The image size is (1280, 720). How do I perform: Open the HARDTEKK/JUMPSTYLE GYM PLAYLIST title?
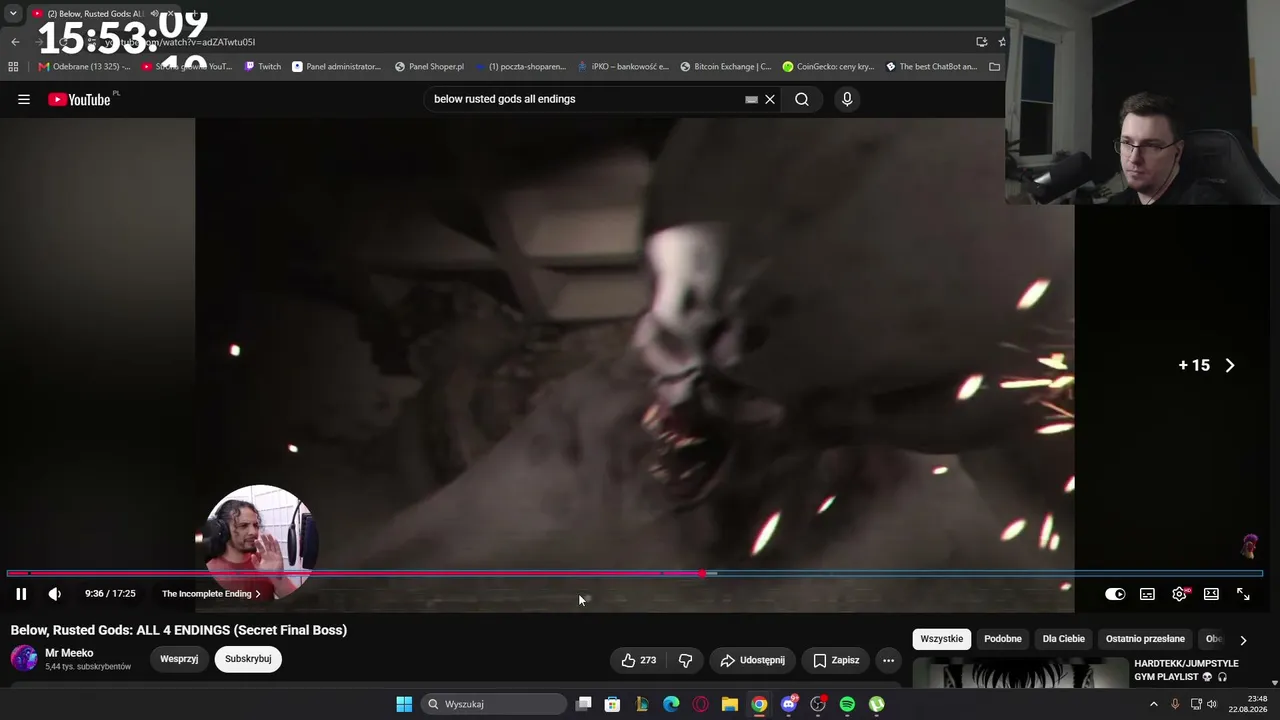point(1186,670)
